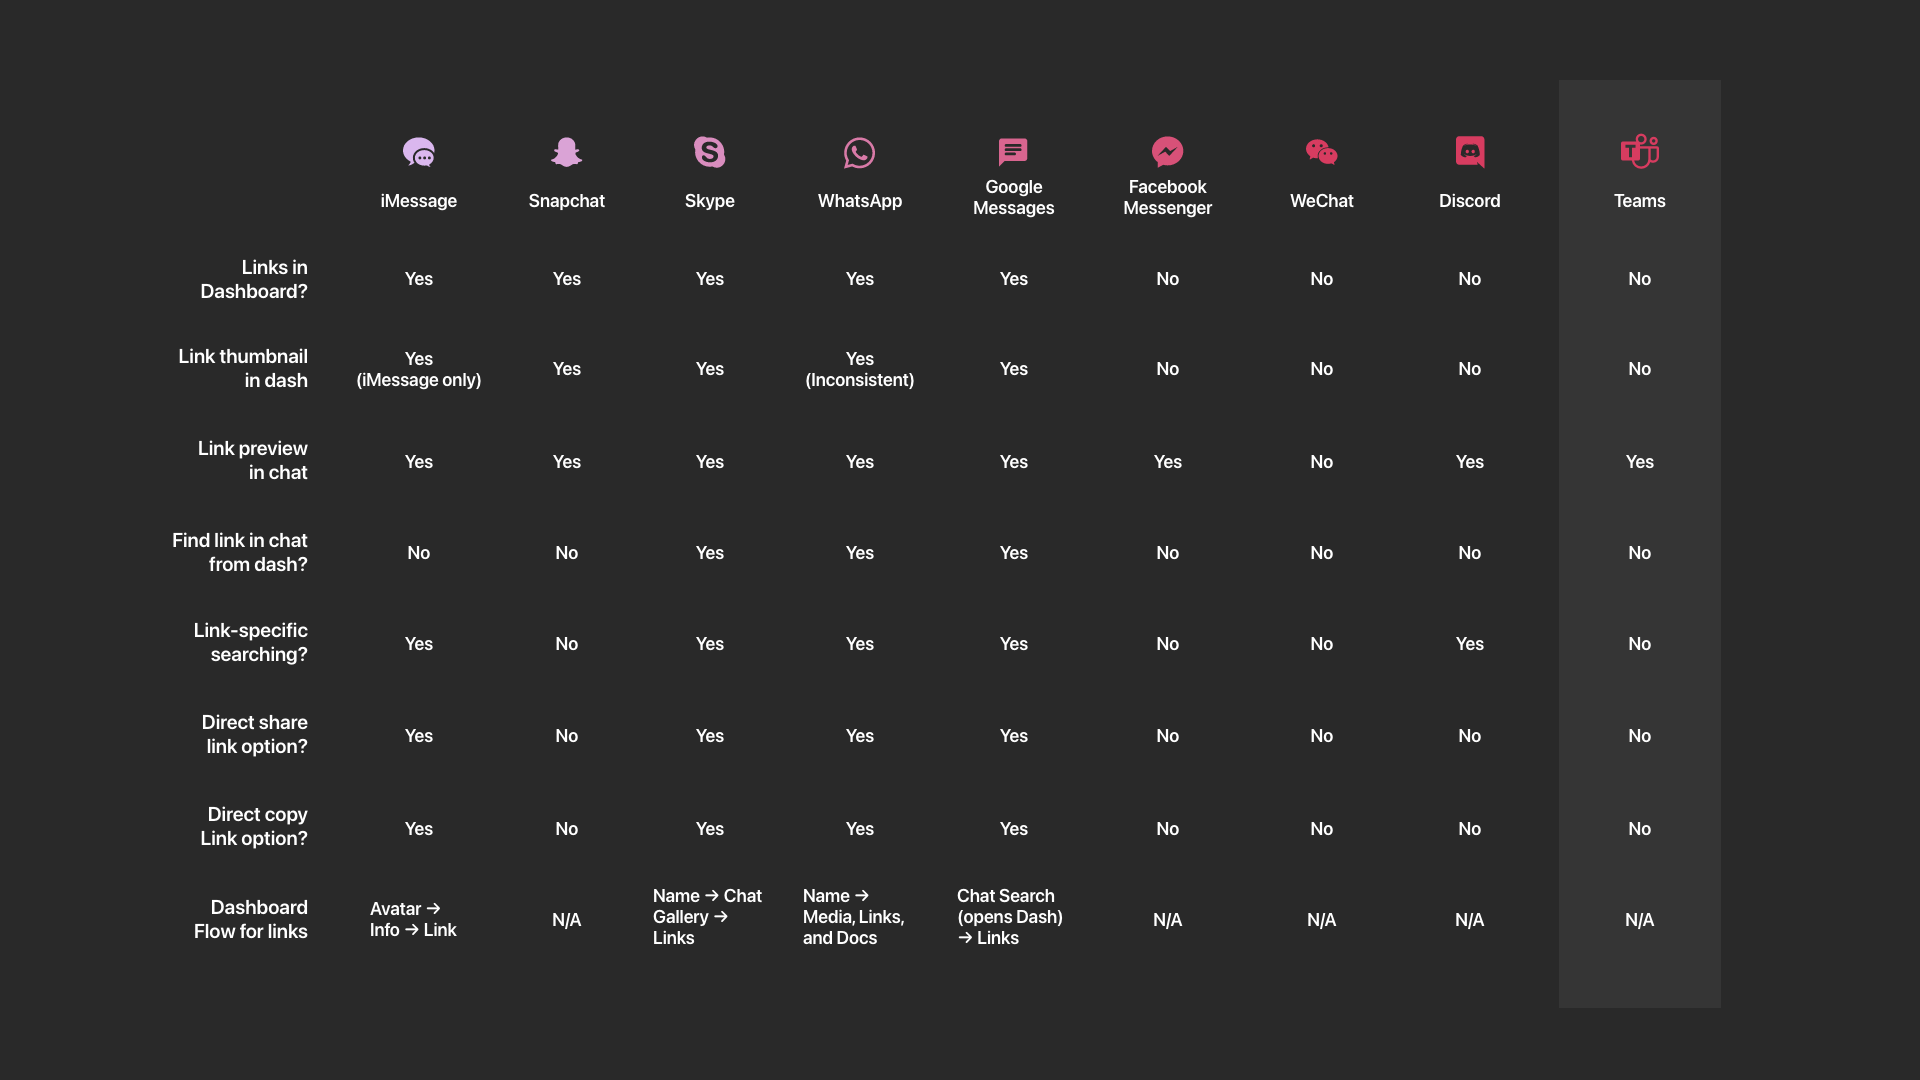The width and height of the screenshot is (1920, 1080).
Task: Click "Chat Search (opens Dash) → Links" text
Action: [1009, 917]
